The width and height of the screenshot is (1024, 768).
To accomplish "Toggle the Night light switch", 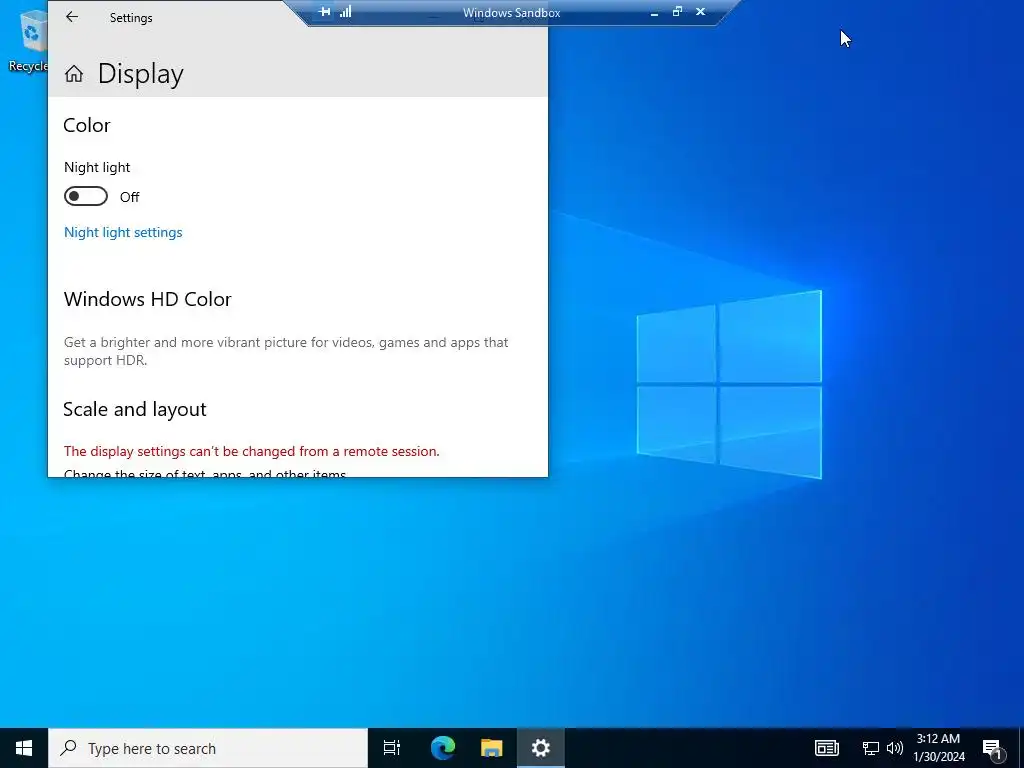I will pos(86,196).
